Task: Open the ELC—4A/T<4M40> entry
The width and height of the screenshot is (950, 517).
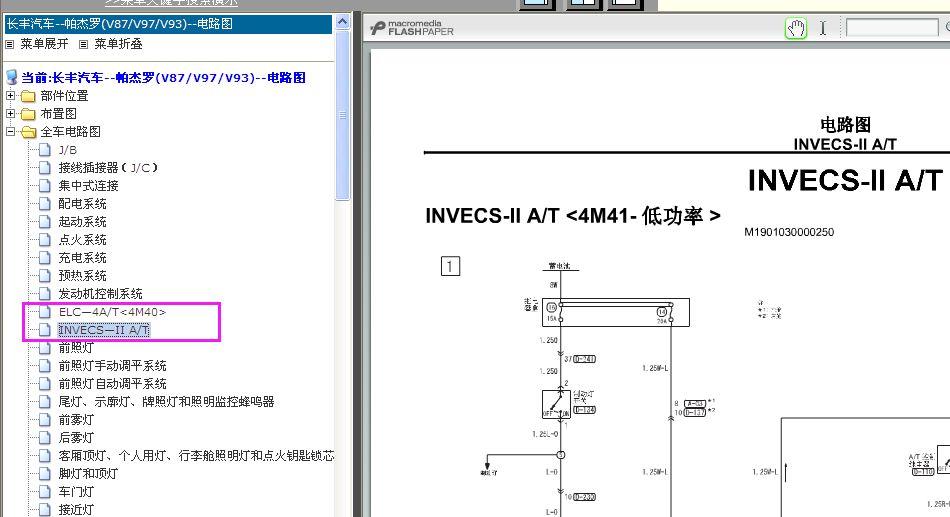Action: [x=112, y=312]
